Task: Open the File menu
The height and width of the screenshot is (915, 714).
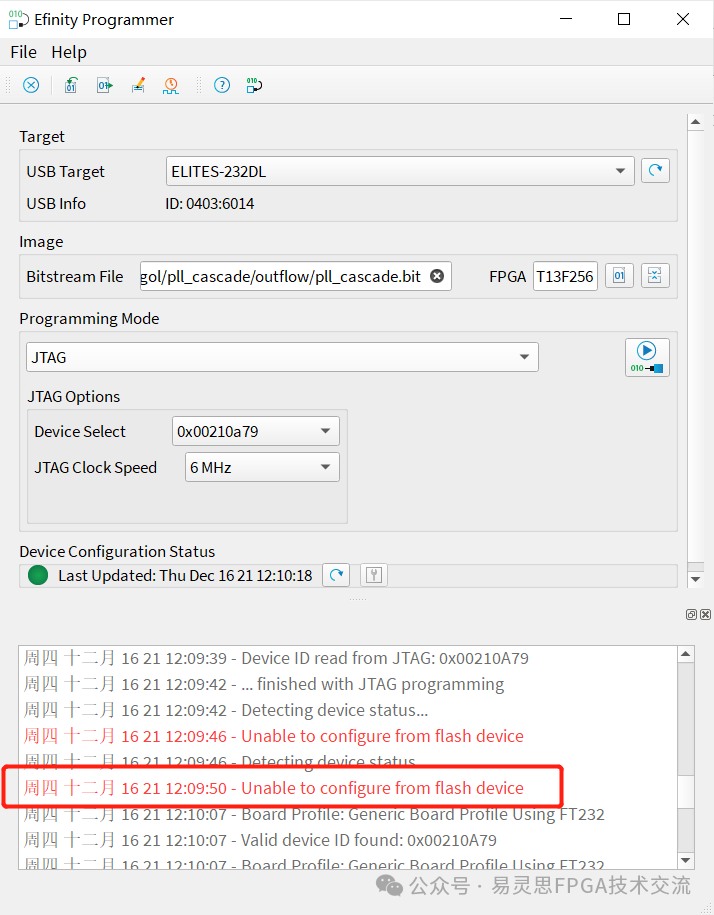Action: pos(23,52)
